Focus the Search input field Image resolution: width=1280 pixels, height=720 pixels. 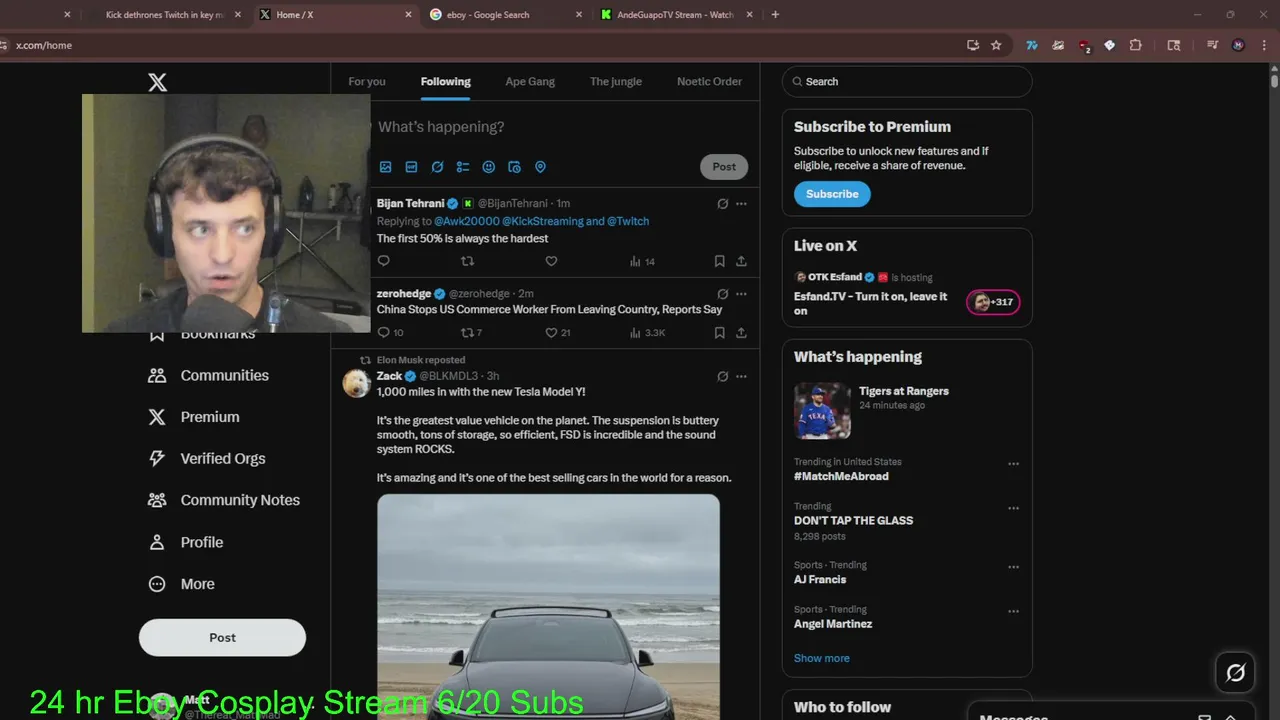click(x=907, y=82)
